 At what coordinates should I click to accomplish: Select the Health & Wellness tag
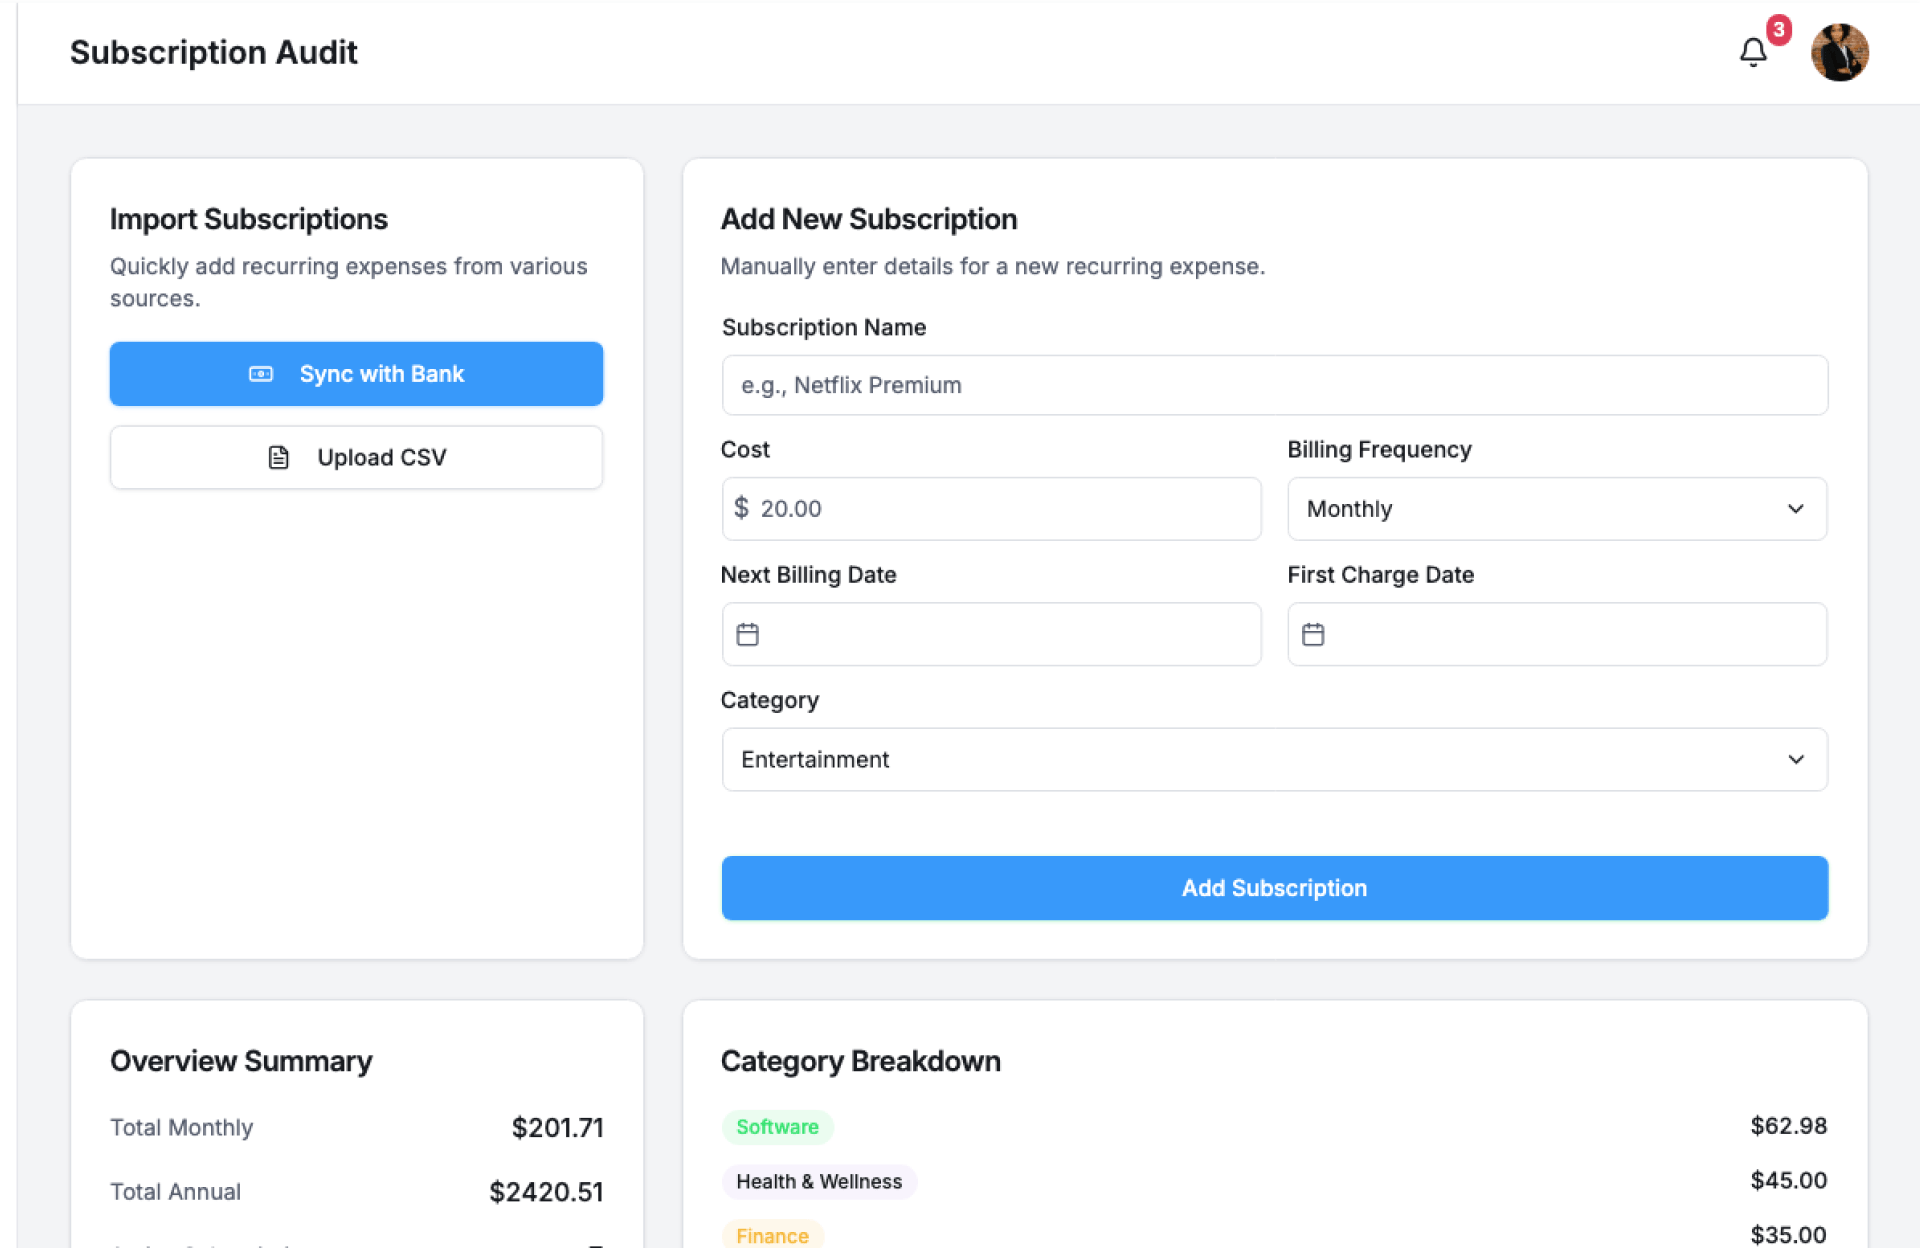[818, 1182]
